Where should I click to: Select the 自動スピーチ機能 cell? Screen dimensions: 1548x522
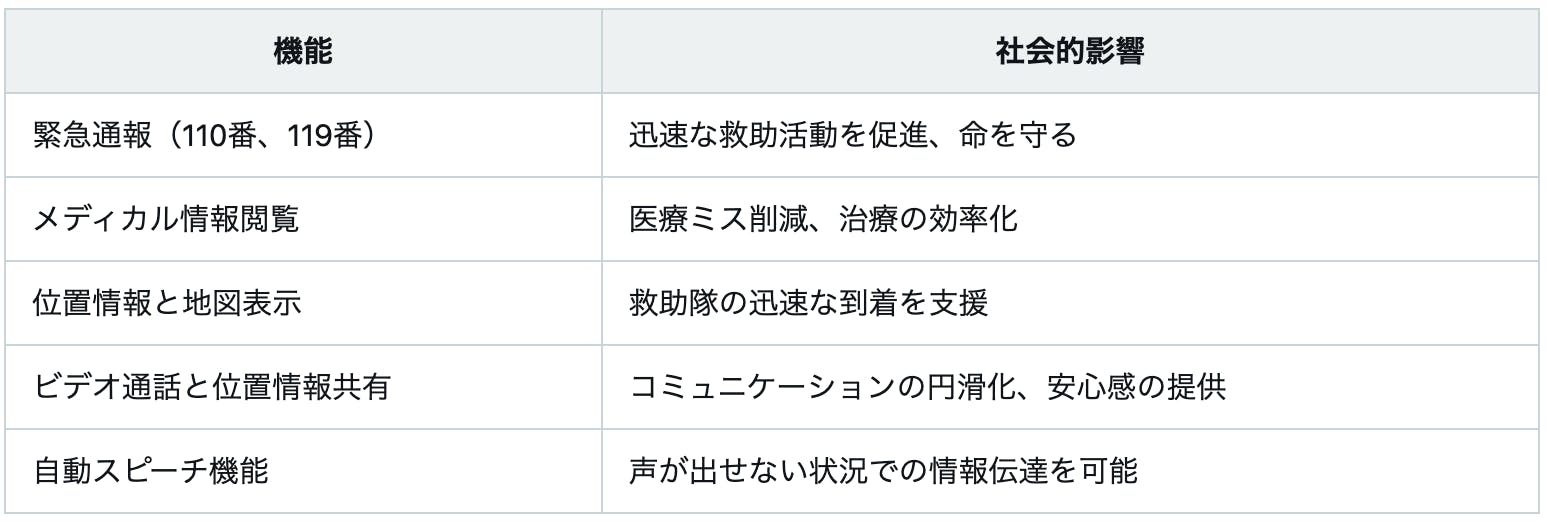[151, 470]
